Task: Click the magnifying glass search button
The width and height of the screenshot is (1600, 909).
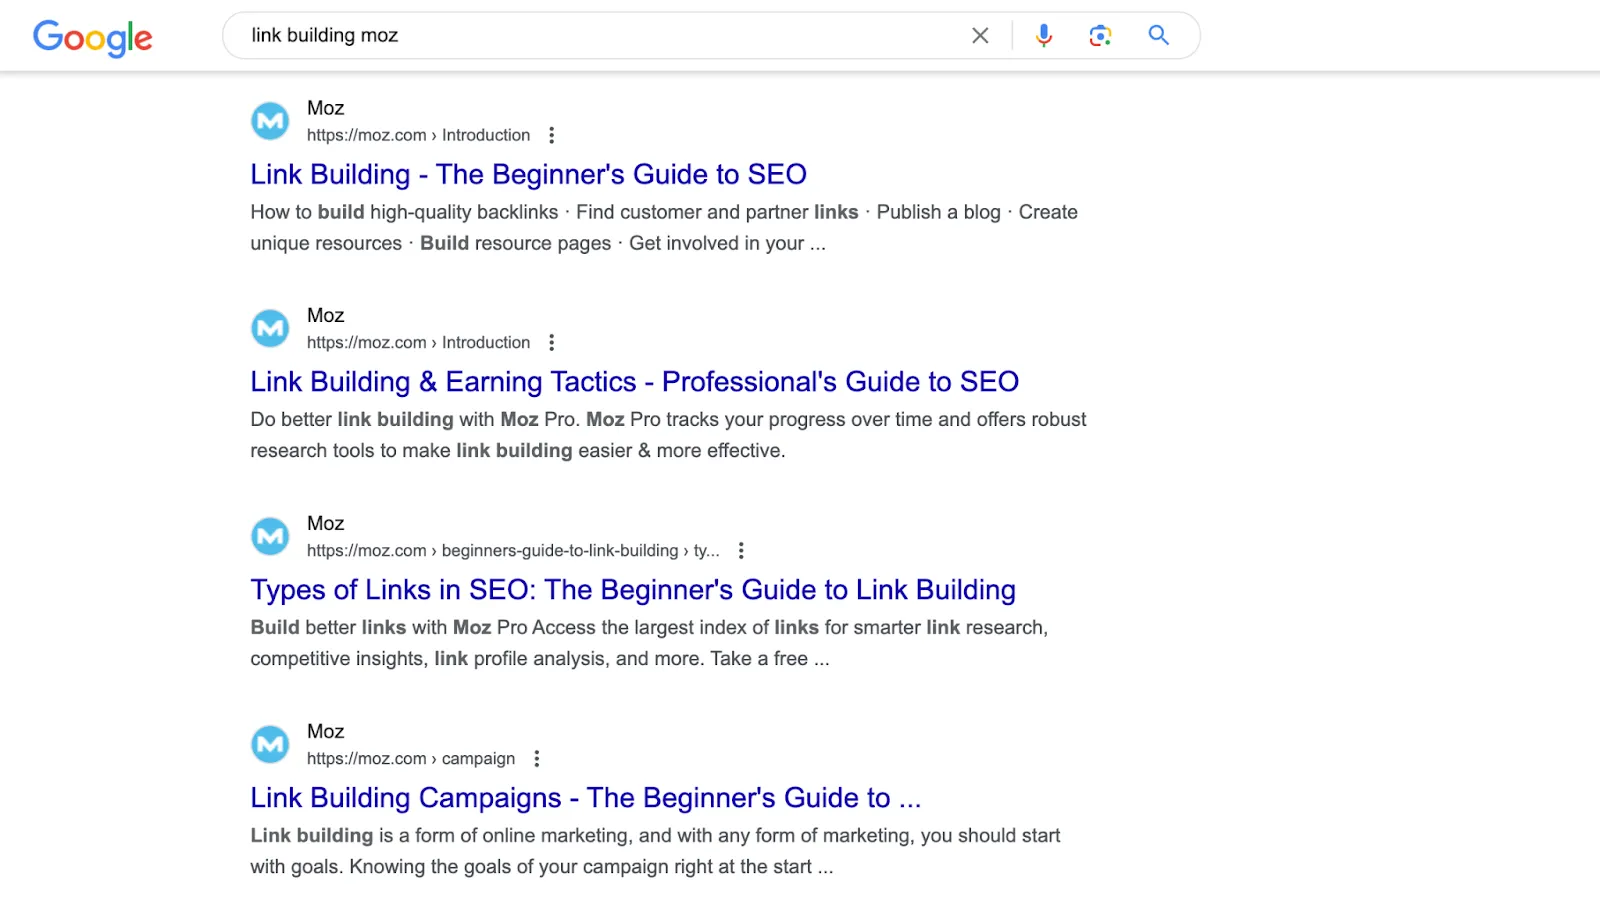Action: click(1158, 36)
